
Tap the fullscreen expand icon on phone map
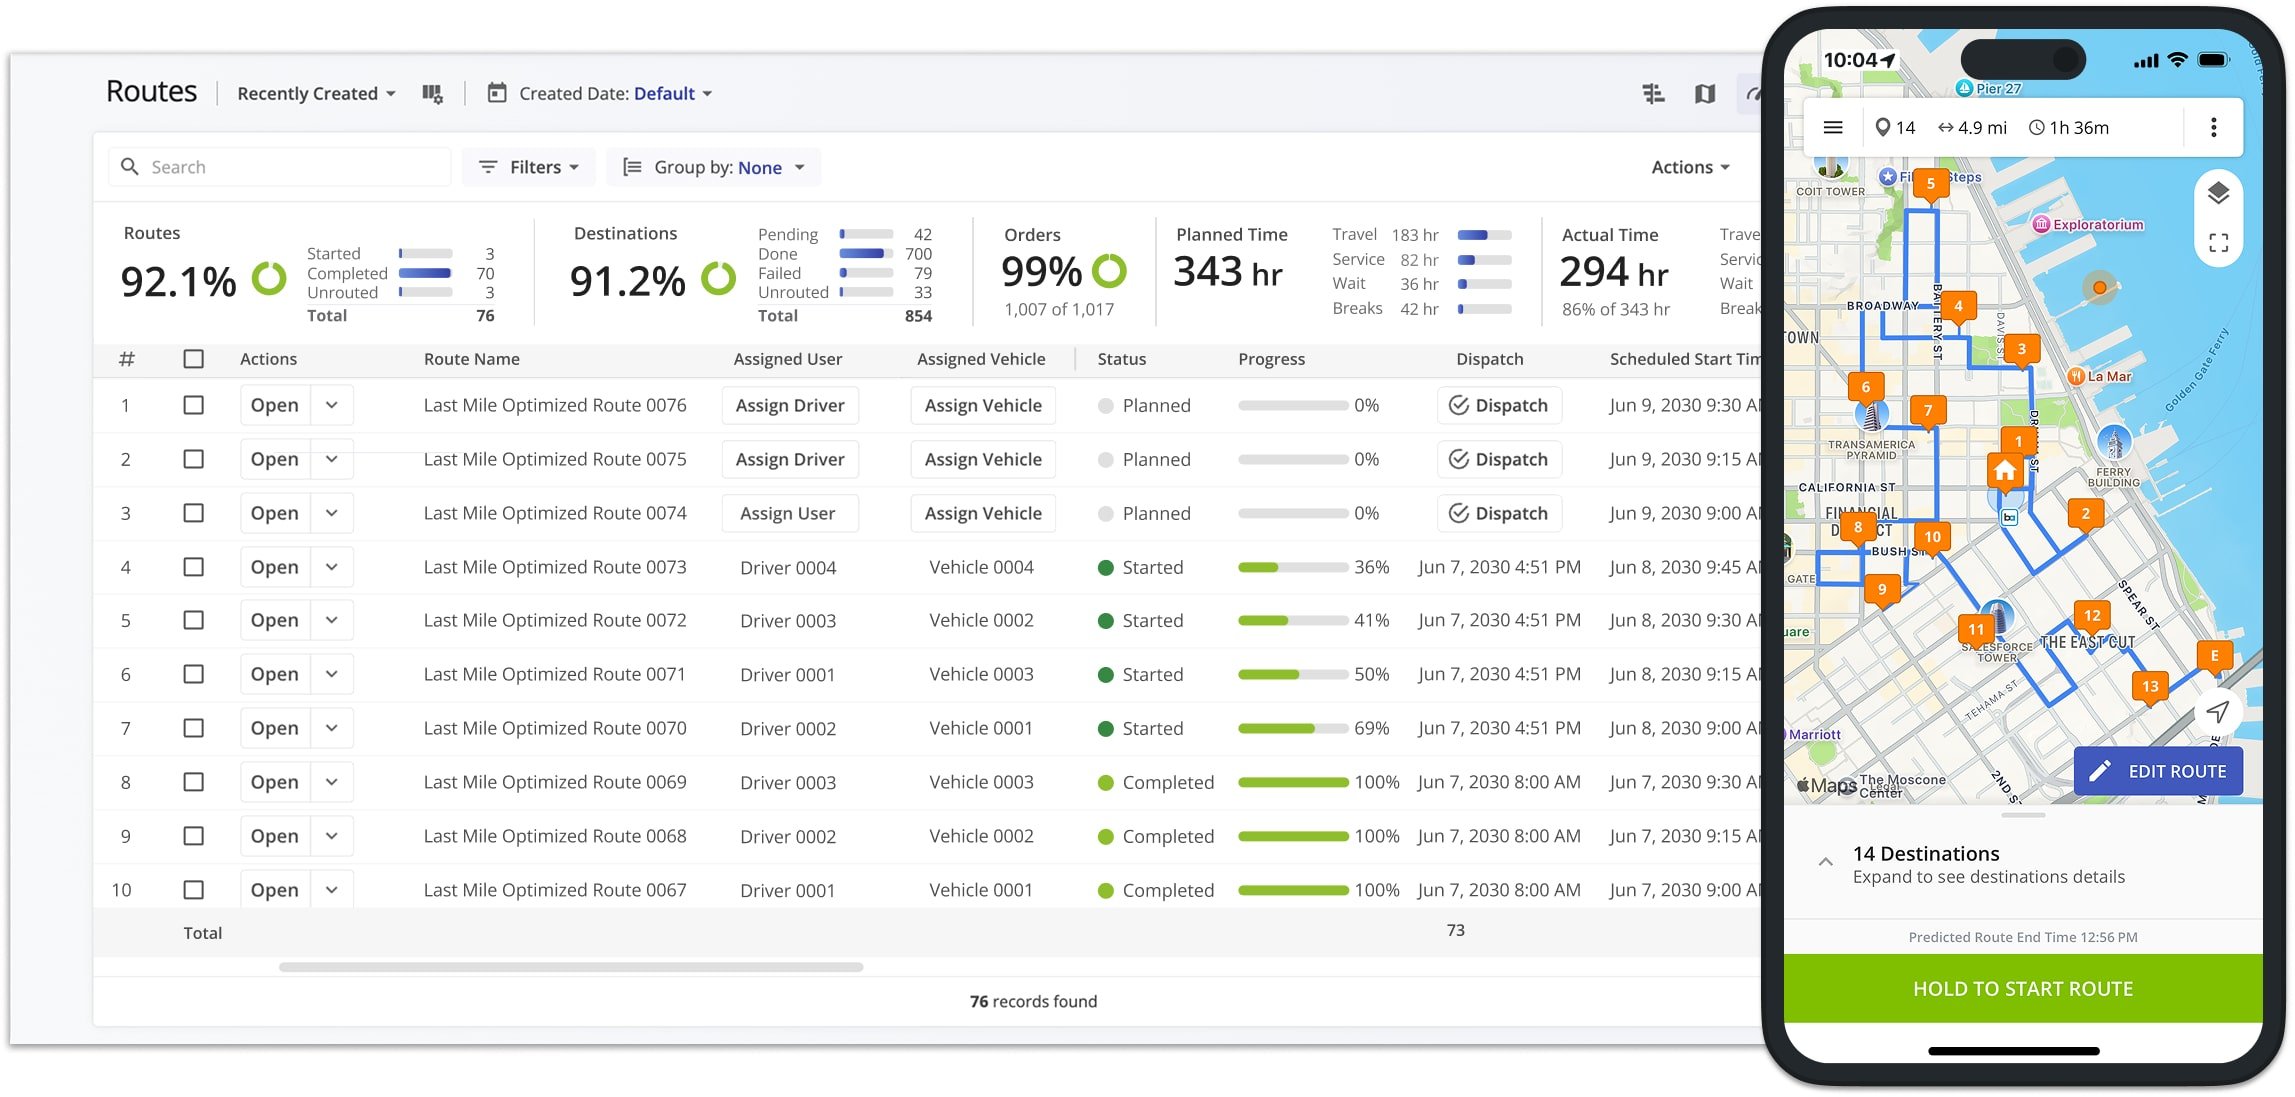(x=2218, y=243)
